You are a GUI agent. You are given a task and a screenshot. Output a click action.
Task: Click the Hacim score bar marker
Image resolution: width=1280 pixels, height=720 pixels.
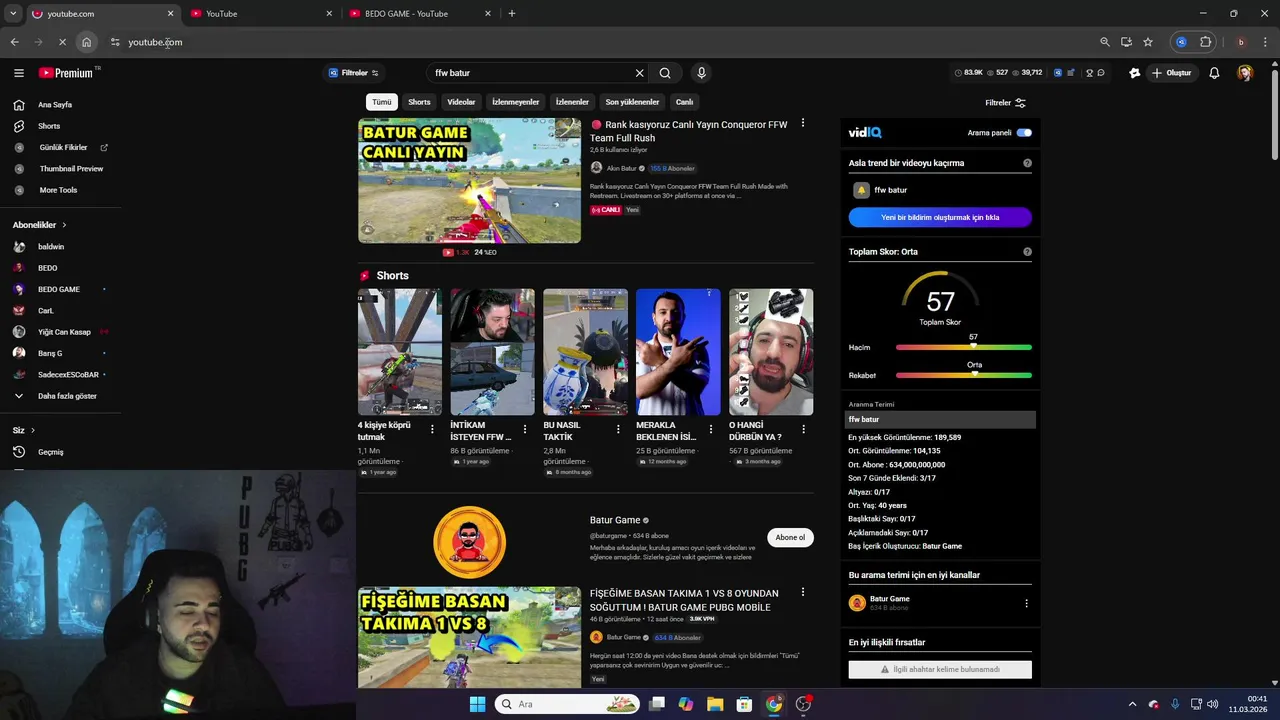(x=973, y=347)
